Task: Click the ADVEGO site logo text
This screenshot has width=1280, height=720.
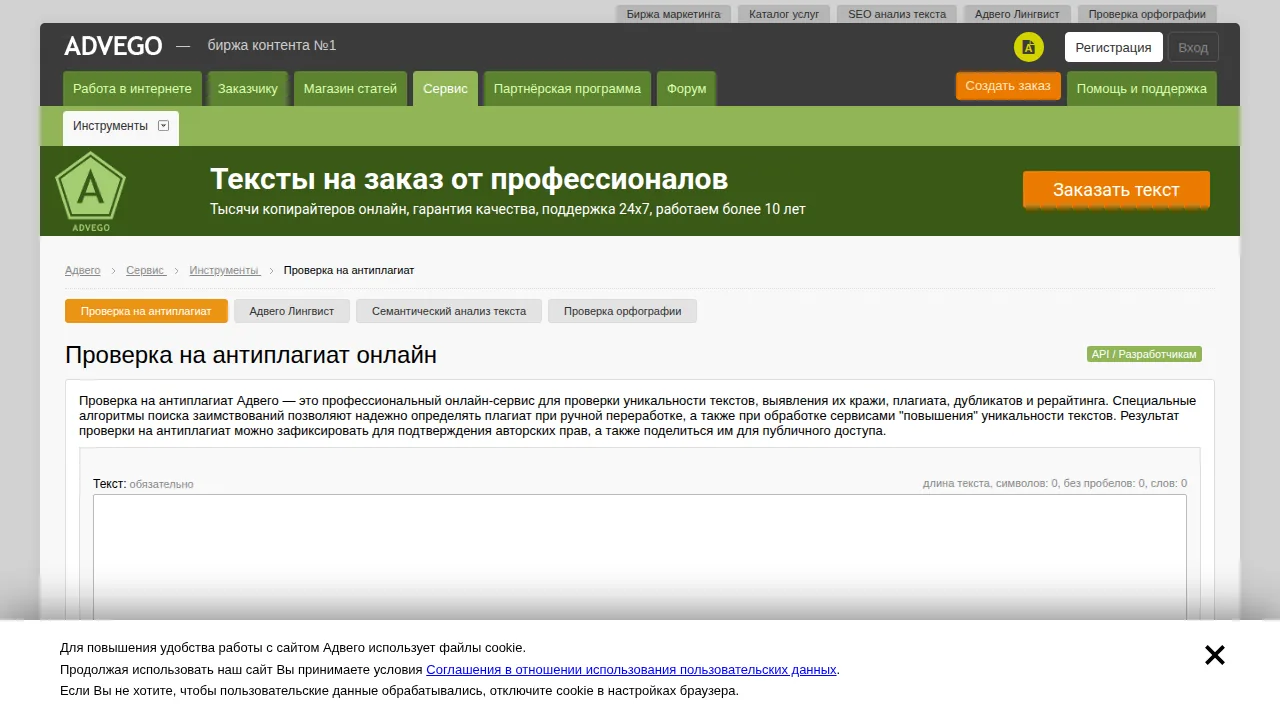Action: 113,46
